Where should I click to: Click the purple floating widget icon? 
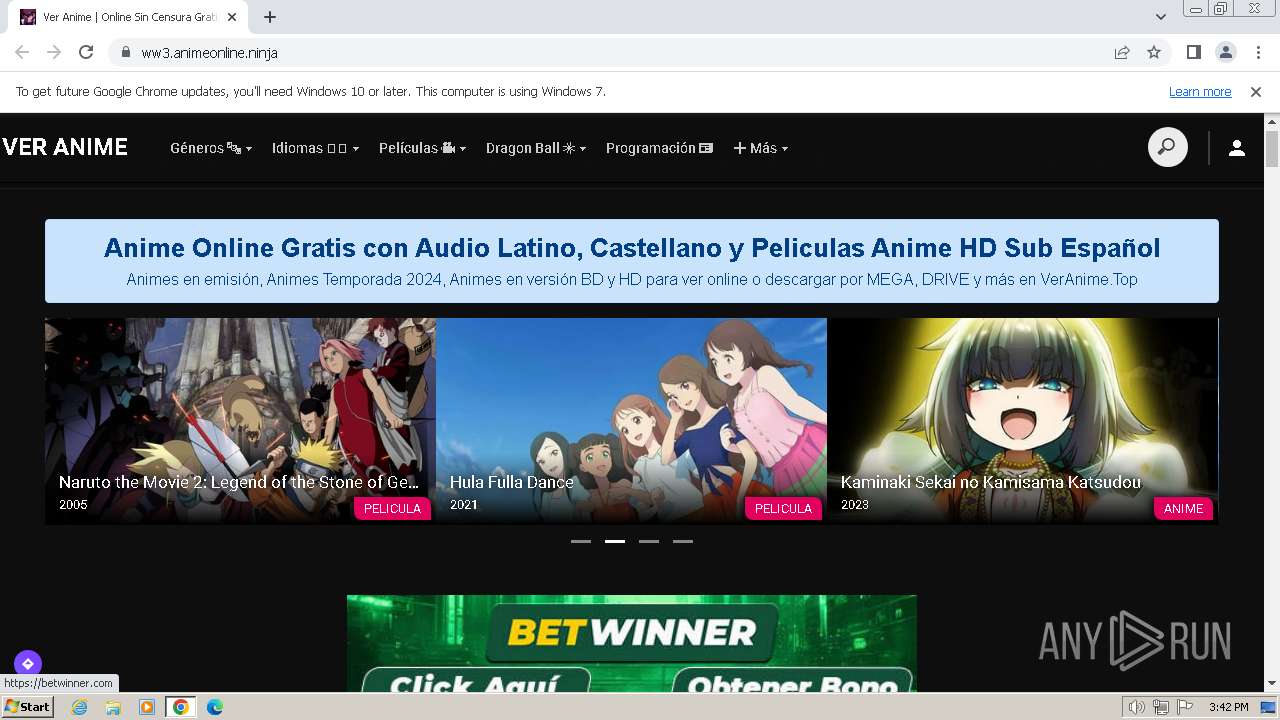point(28,663)
